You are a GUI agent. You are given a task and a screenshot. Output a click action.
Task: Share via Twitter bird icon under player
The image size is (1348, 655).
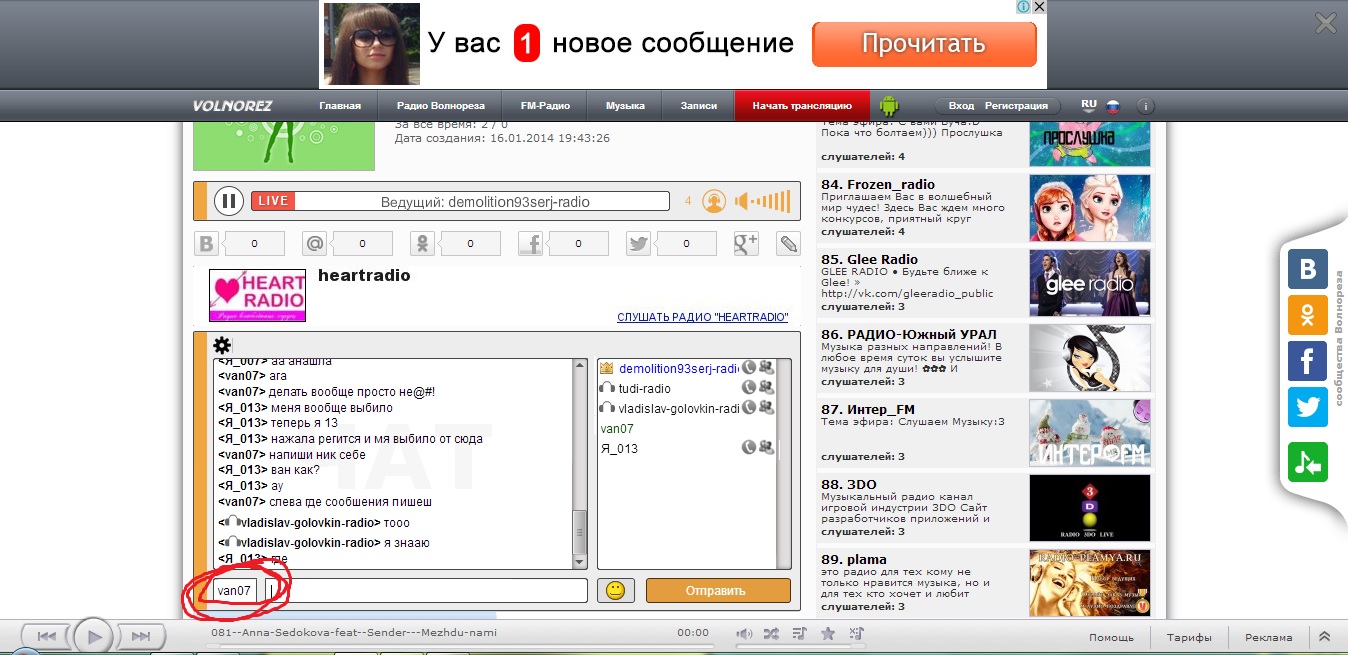pos(639,243)
